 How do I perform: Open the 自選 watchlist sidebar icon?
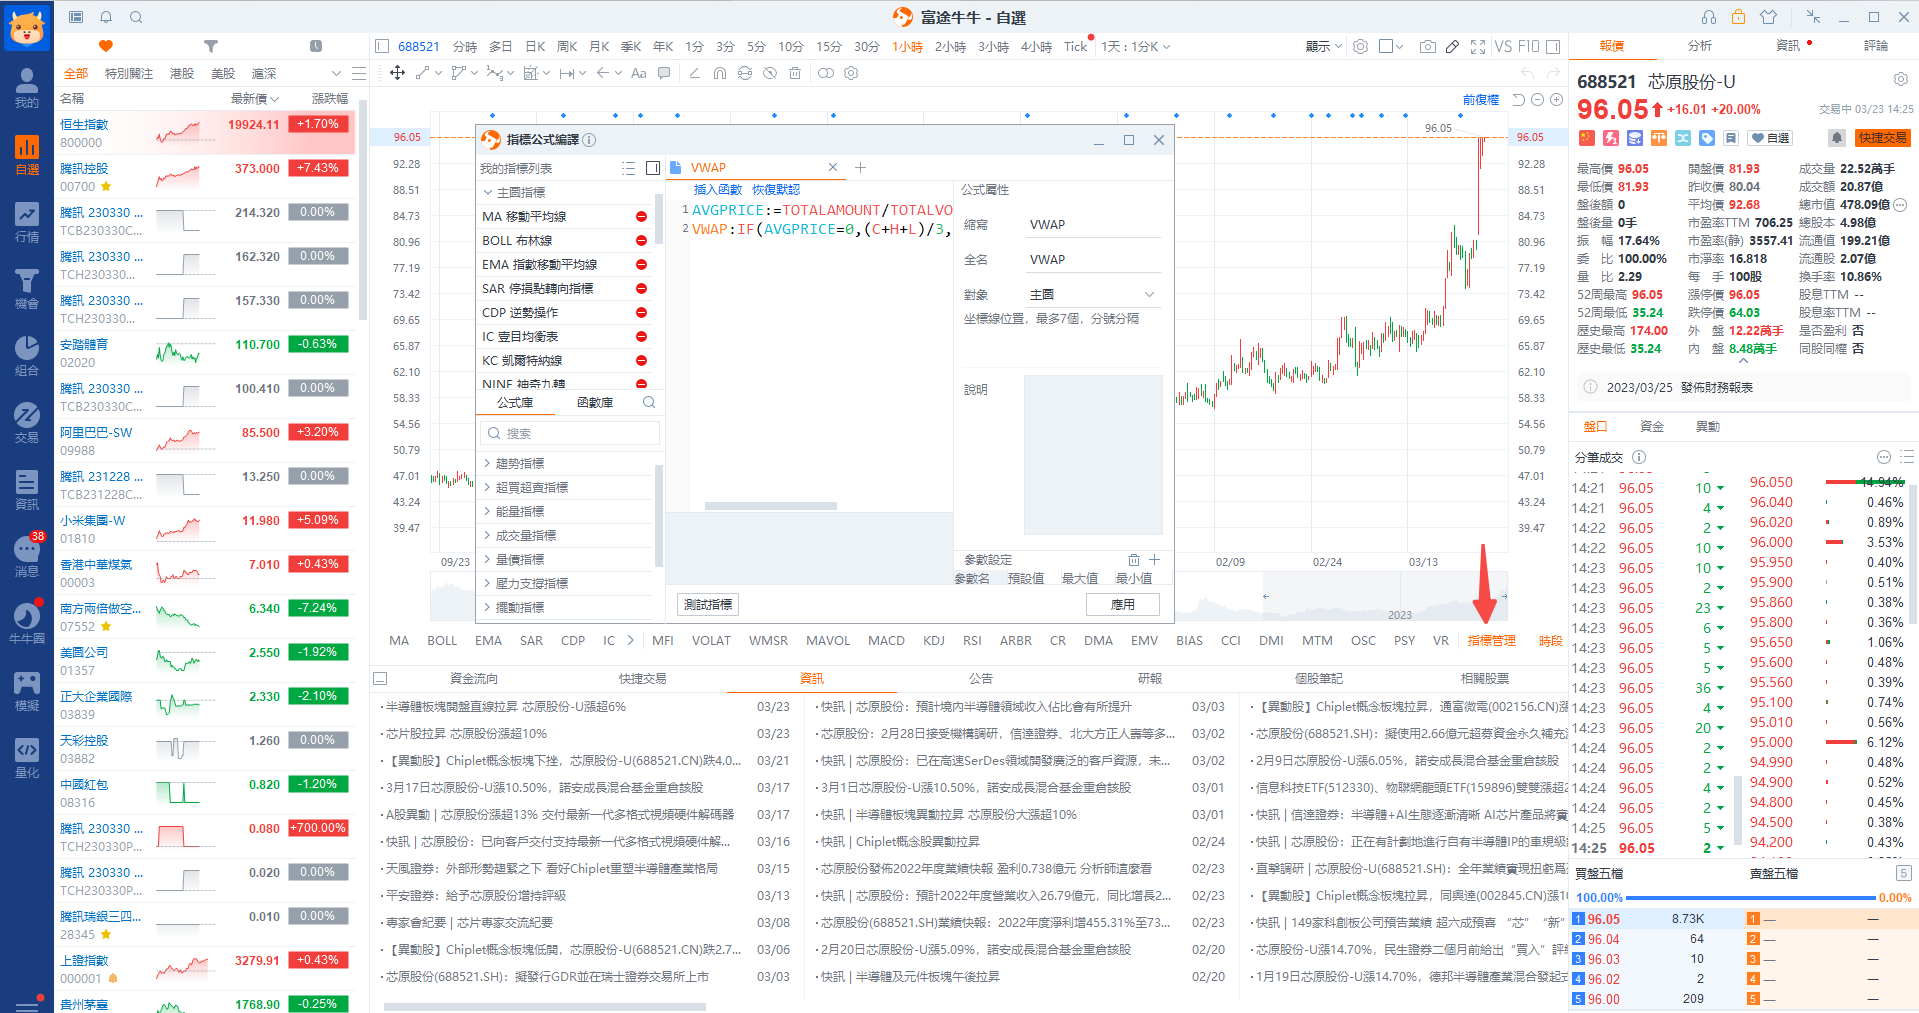pyautogui.click(x=27, y=155)
